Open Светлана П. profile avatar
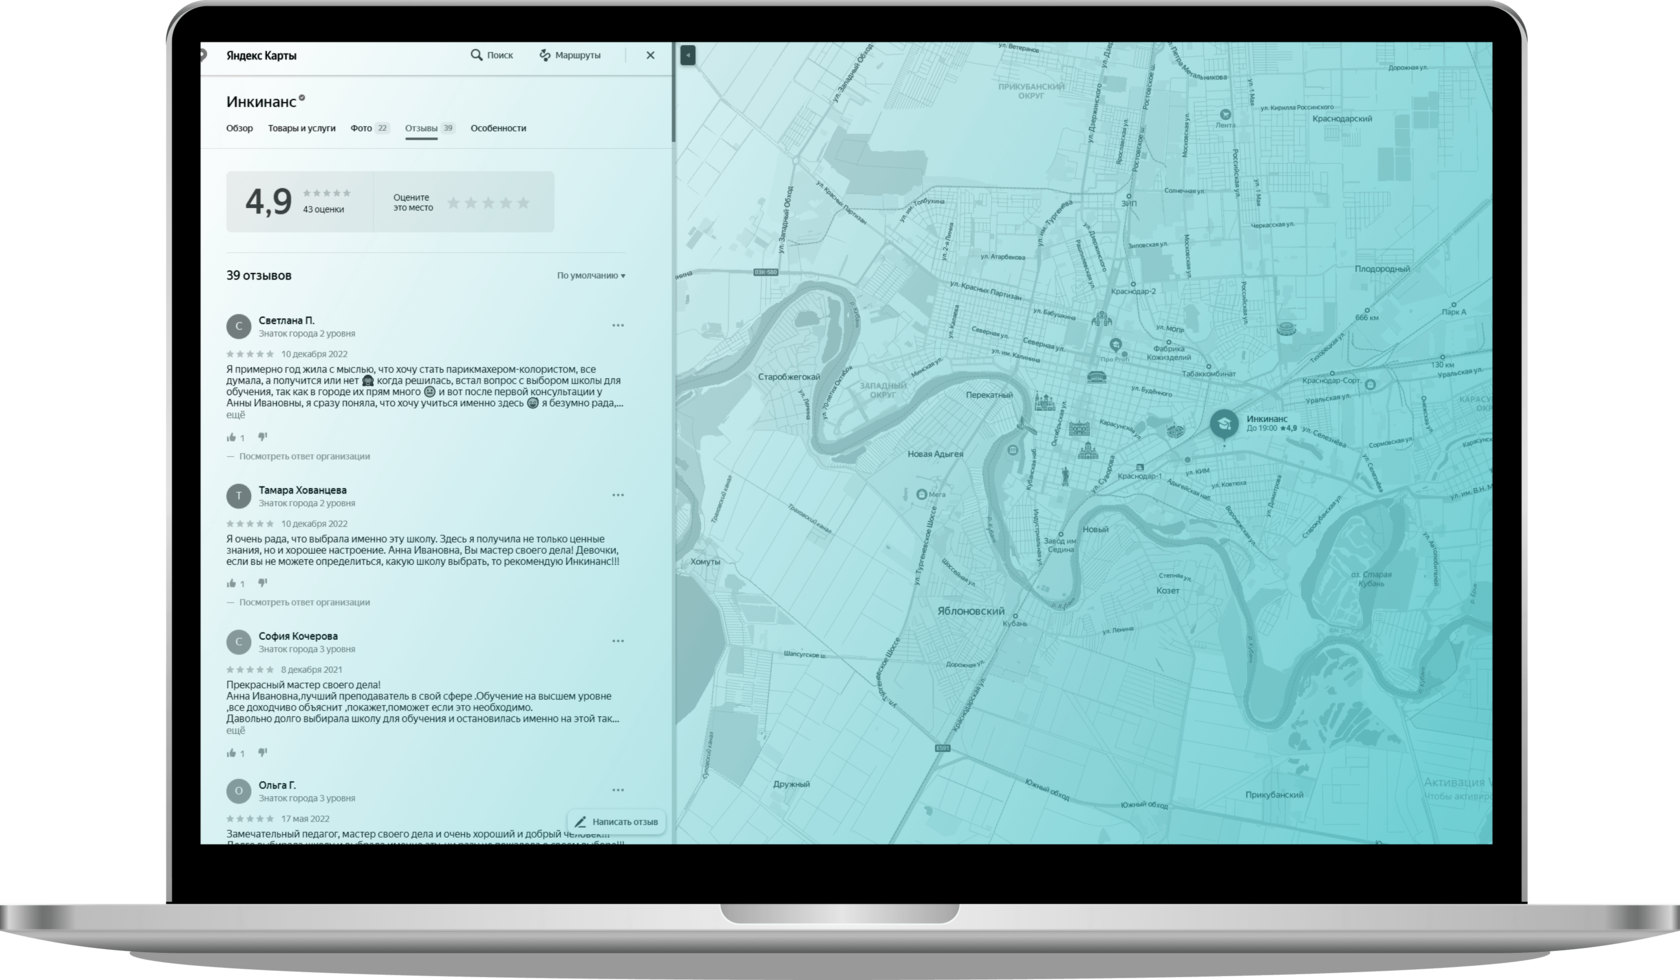 (x=238, y=326)
